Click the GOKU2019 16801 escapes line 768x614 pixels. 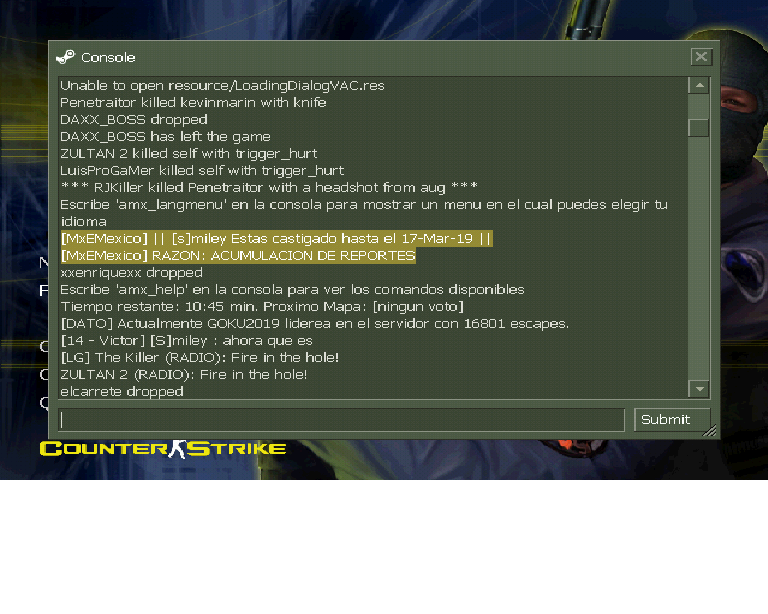pyautogui.click(x=315, y=324)
